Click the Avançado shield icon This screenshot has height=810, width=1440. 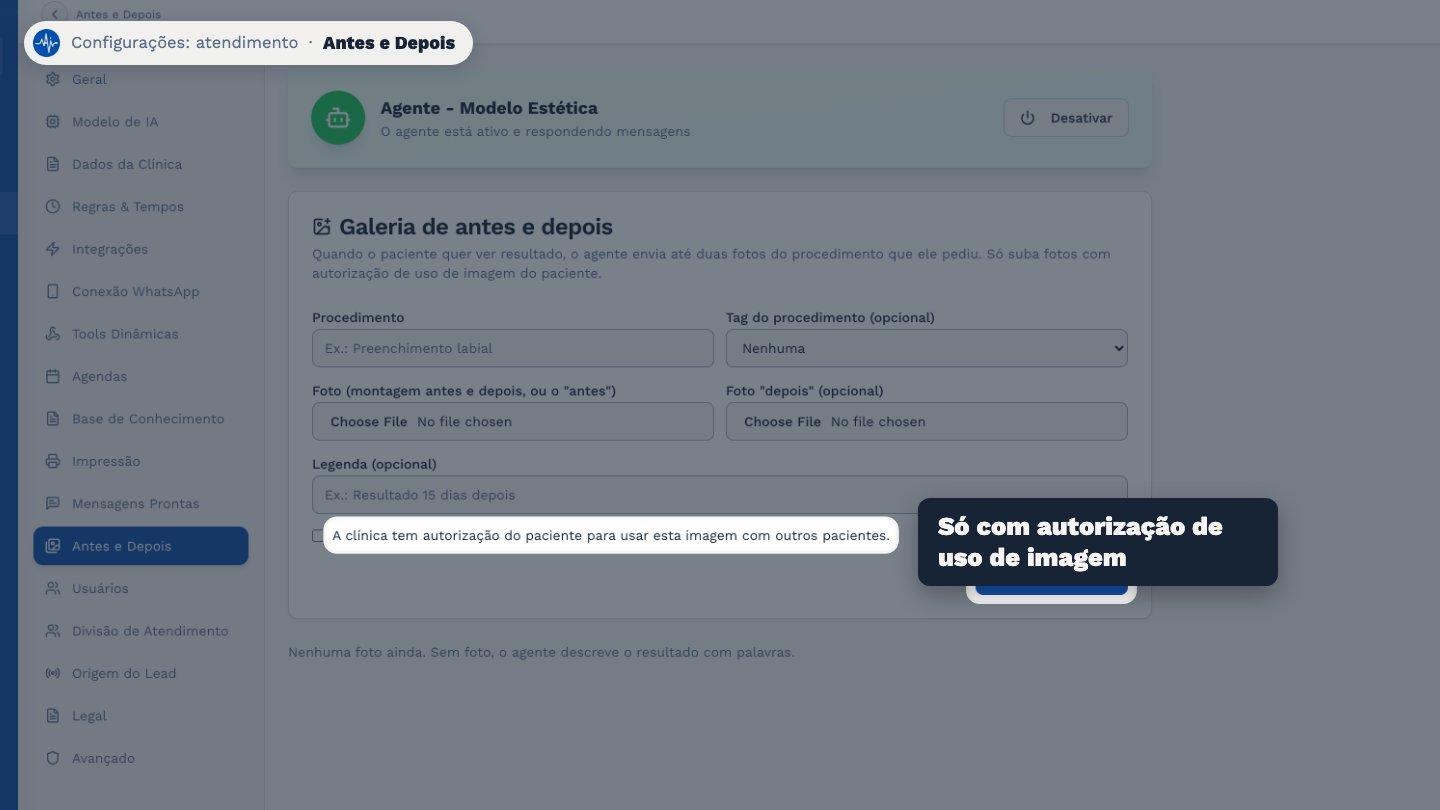tap(53, 759)
